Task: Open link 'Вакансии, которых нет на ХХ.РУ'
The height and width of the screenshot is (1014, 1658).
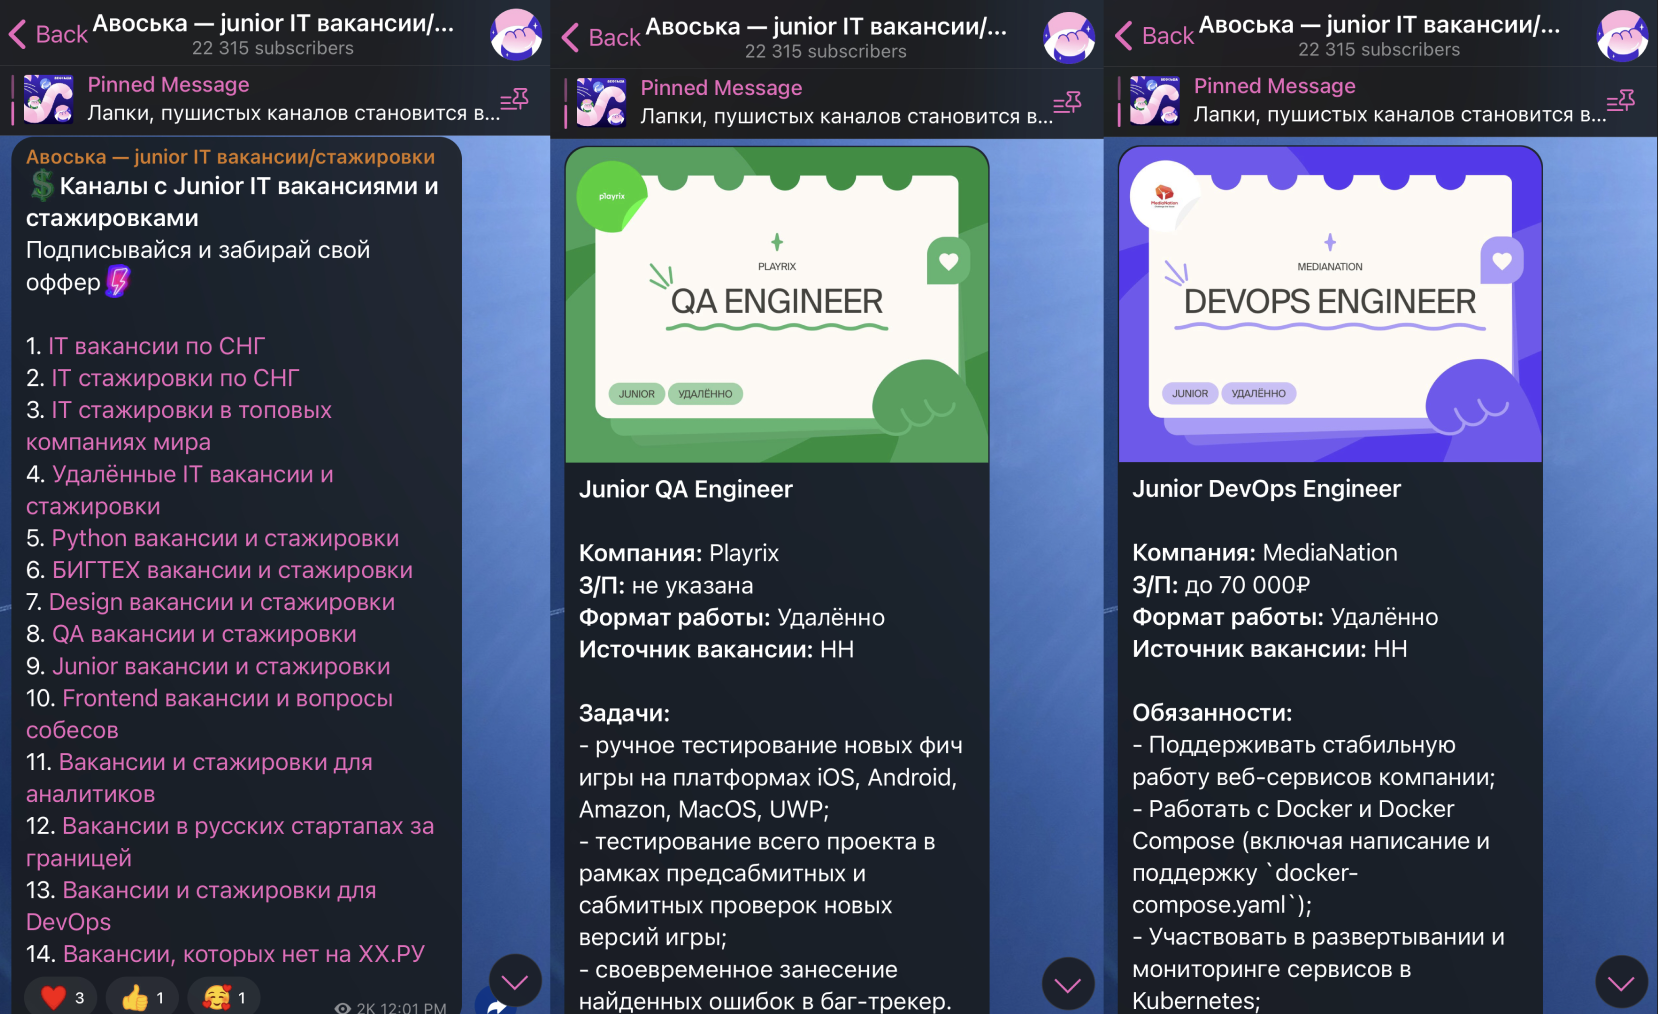Action: coord(244,954)
